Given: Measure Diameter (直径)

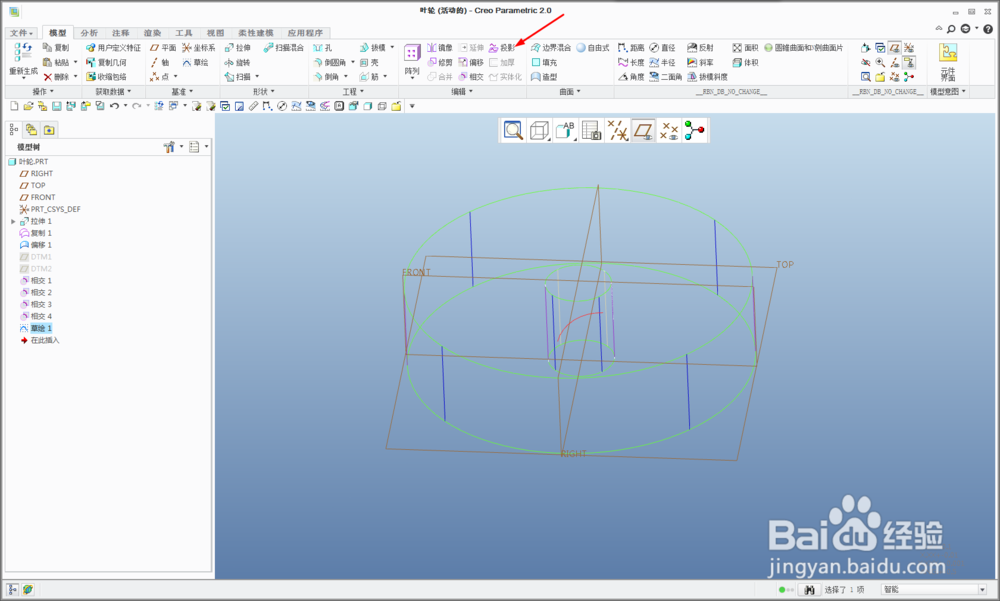Looking at the screenshot, I should 663,48.
